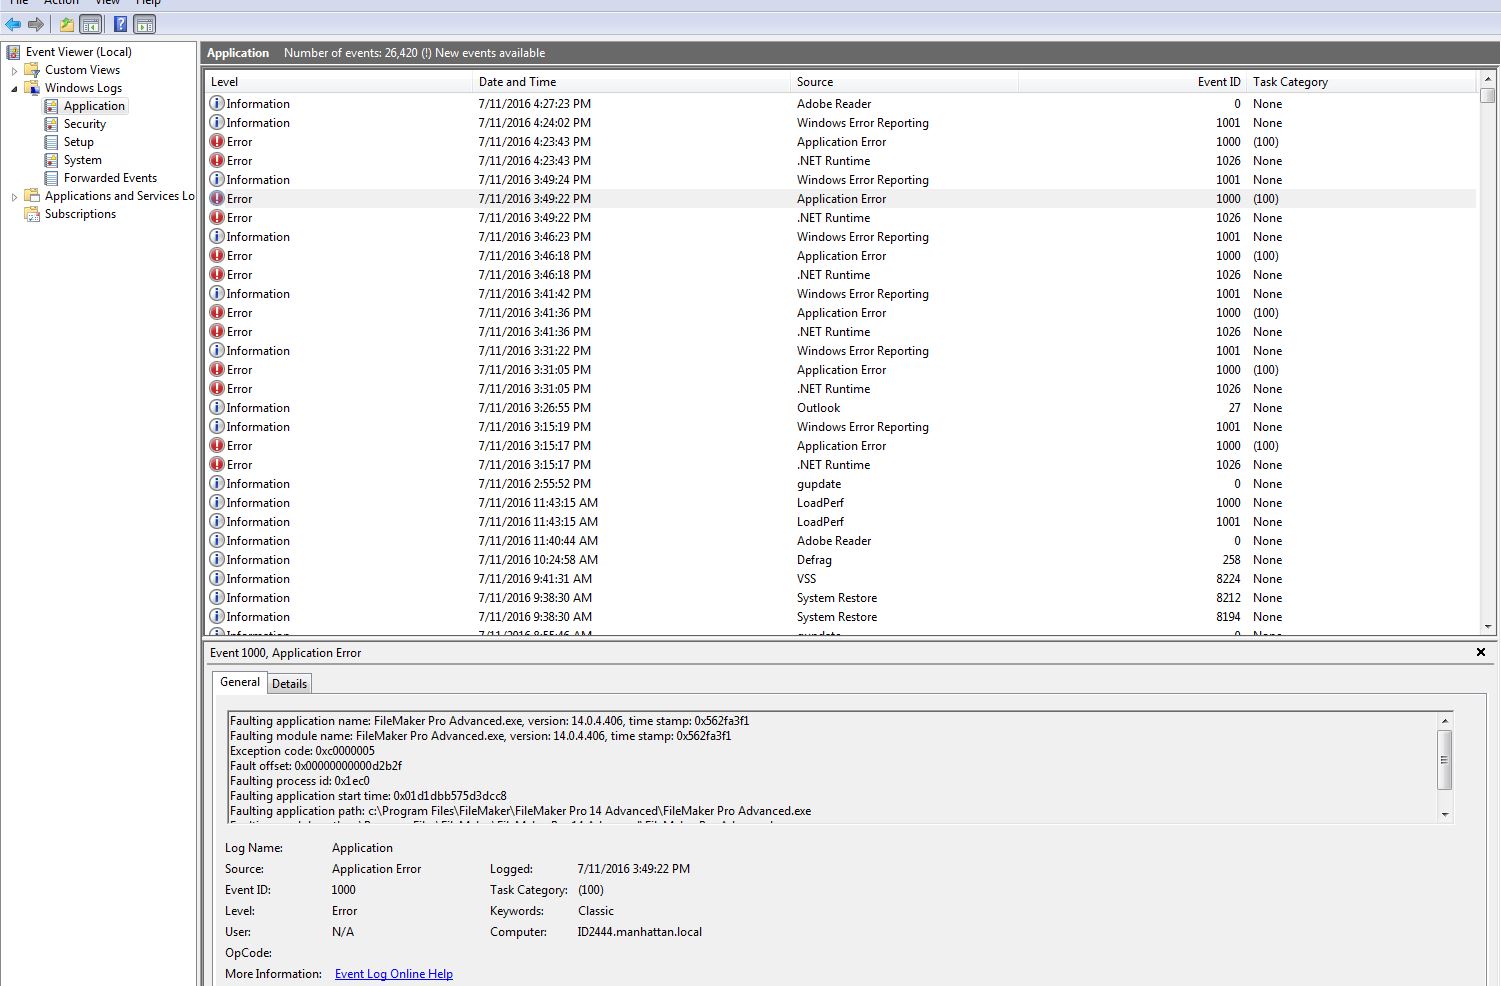Click the Up One Level folder icon

click(x=67, y=24)
